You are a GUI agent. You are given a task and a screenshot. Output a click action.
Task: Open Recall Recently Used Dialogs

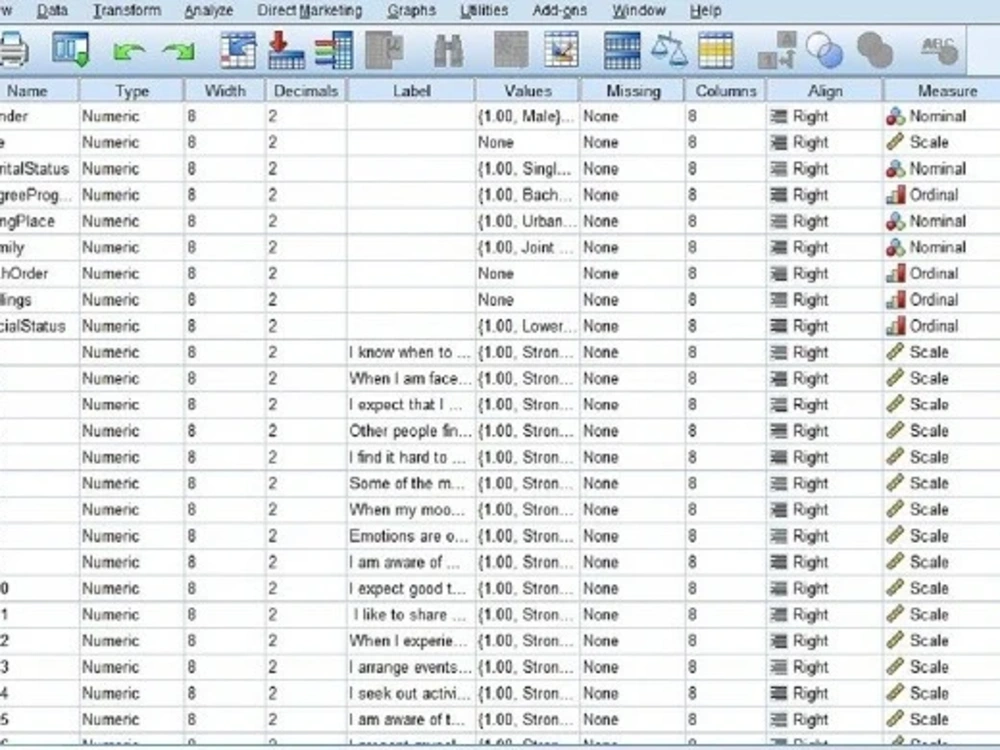(x=68, y=48)
